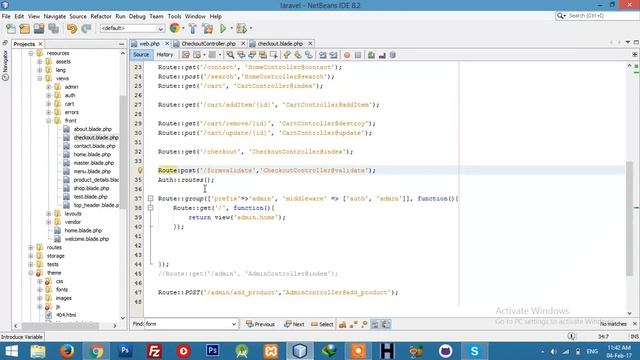Collapse the theme folder node
Image resolution: width=640 pixels, height=360 pixels.
tap(31, 273)
